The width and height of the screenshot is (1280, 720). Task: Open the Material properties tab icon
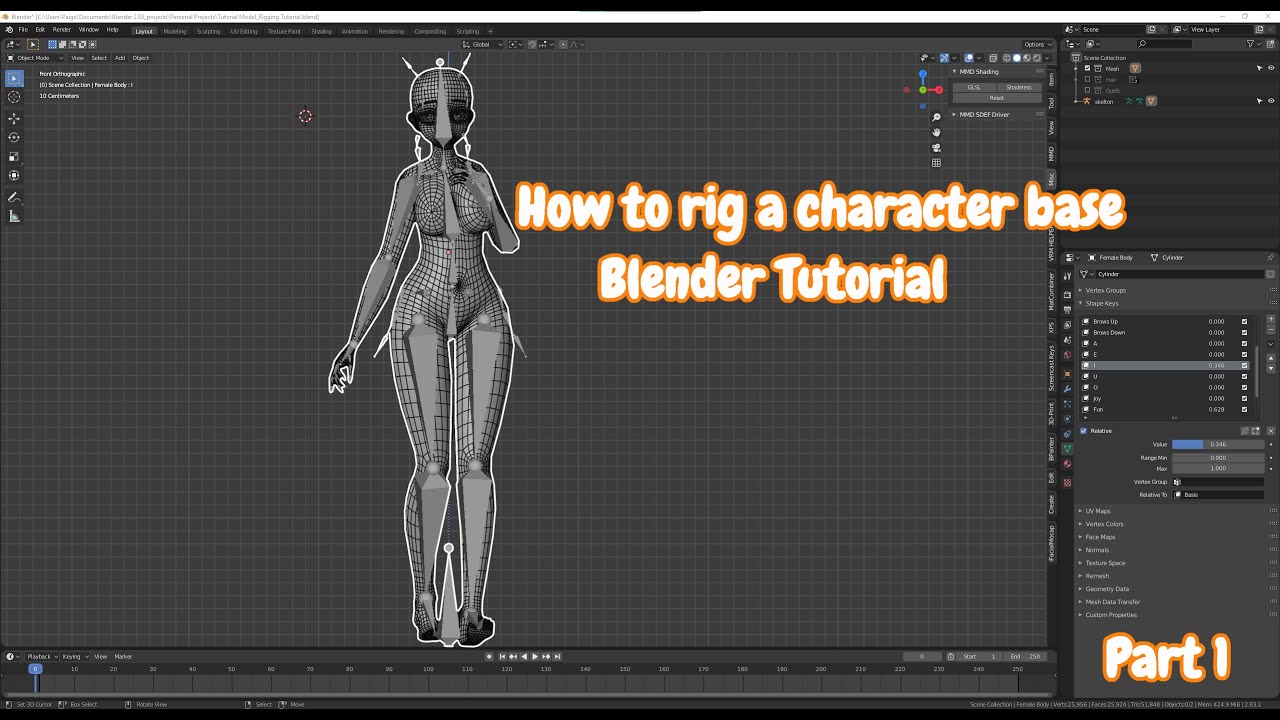pos(1067,464)
